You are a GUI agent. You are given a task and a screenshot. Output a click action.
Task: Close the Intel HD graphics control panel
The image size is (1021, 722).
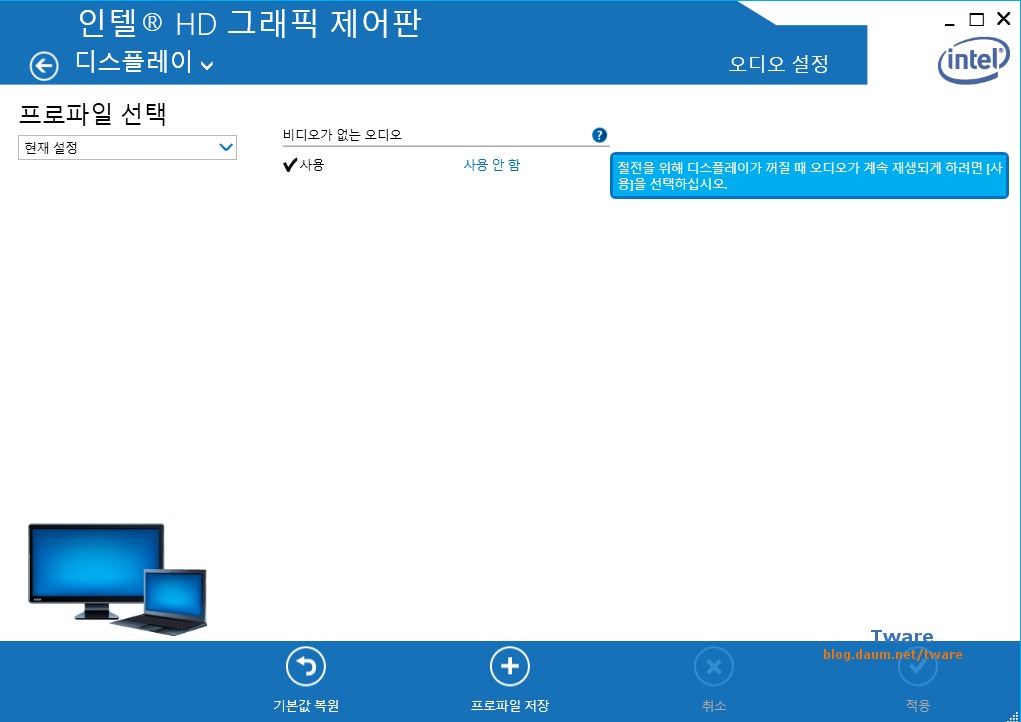coord(1003,19)
